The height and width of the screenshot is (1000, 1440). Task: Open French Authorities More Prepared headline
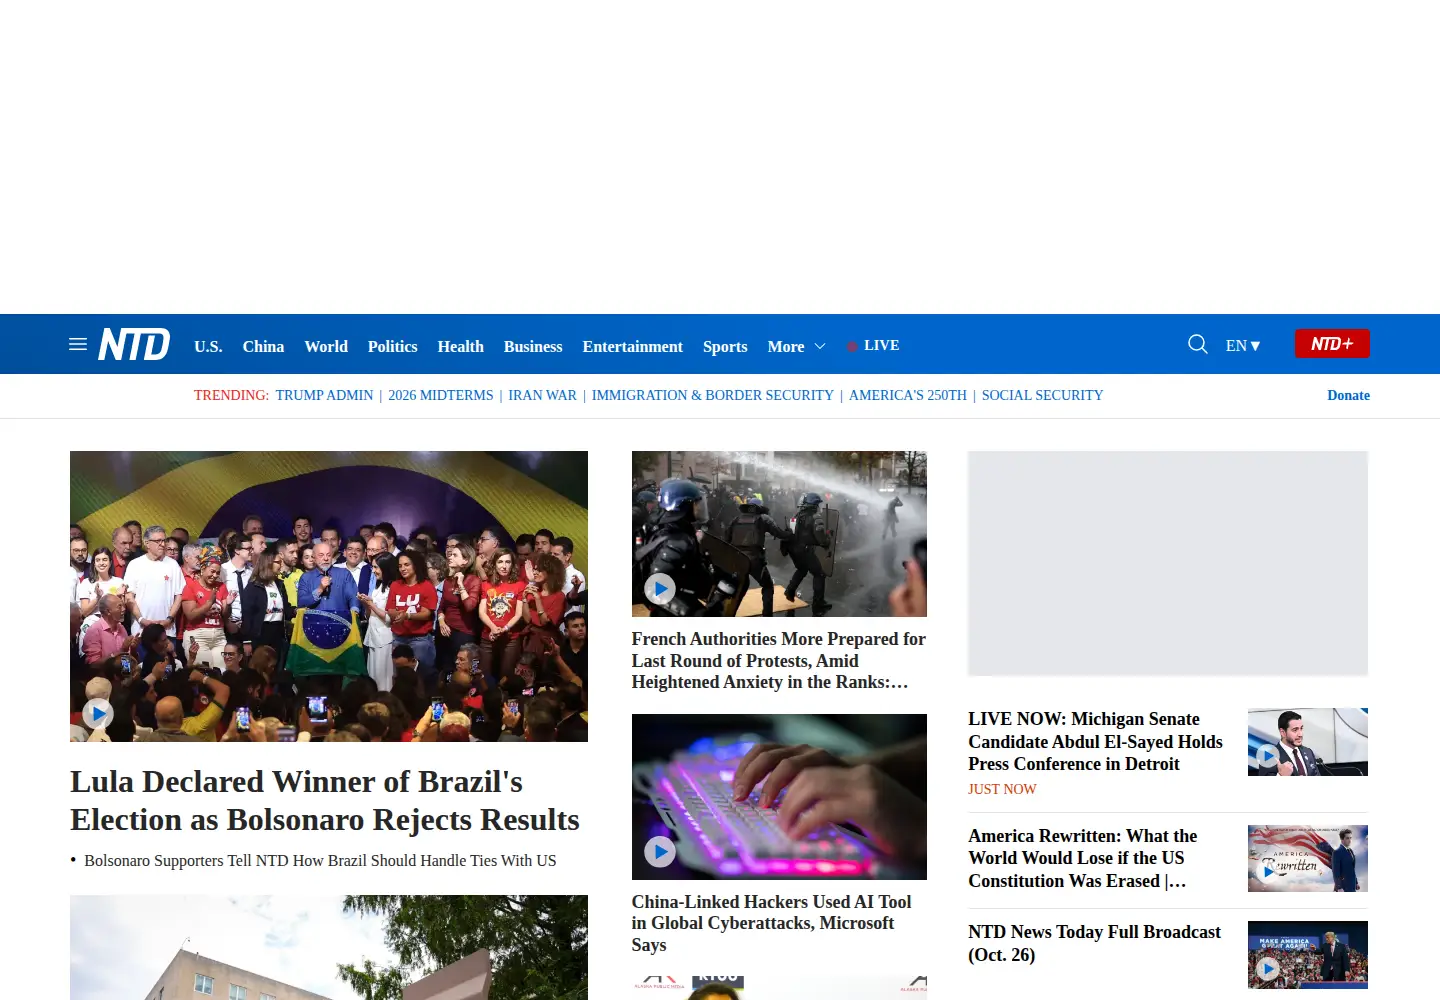[x=779, y=660]
